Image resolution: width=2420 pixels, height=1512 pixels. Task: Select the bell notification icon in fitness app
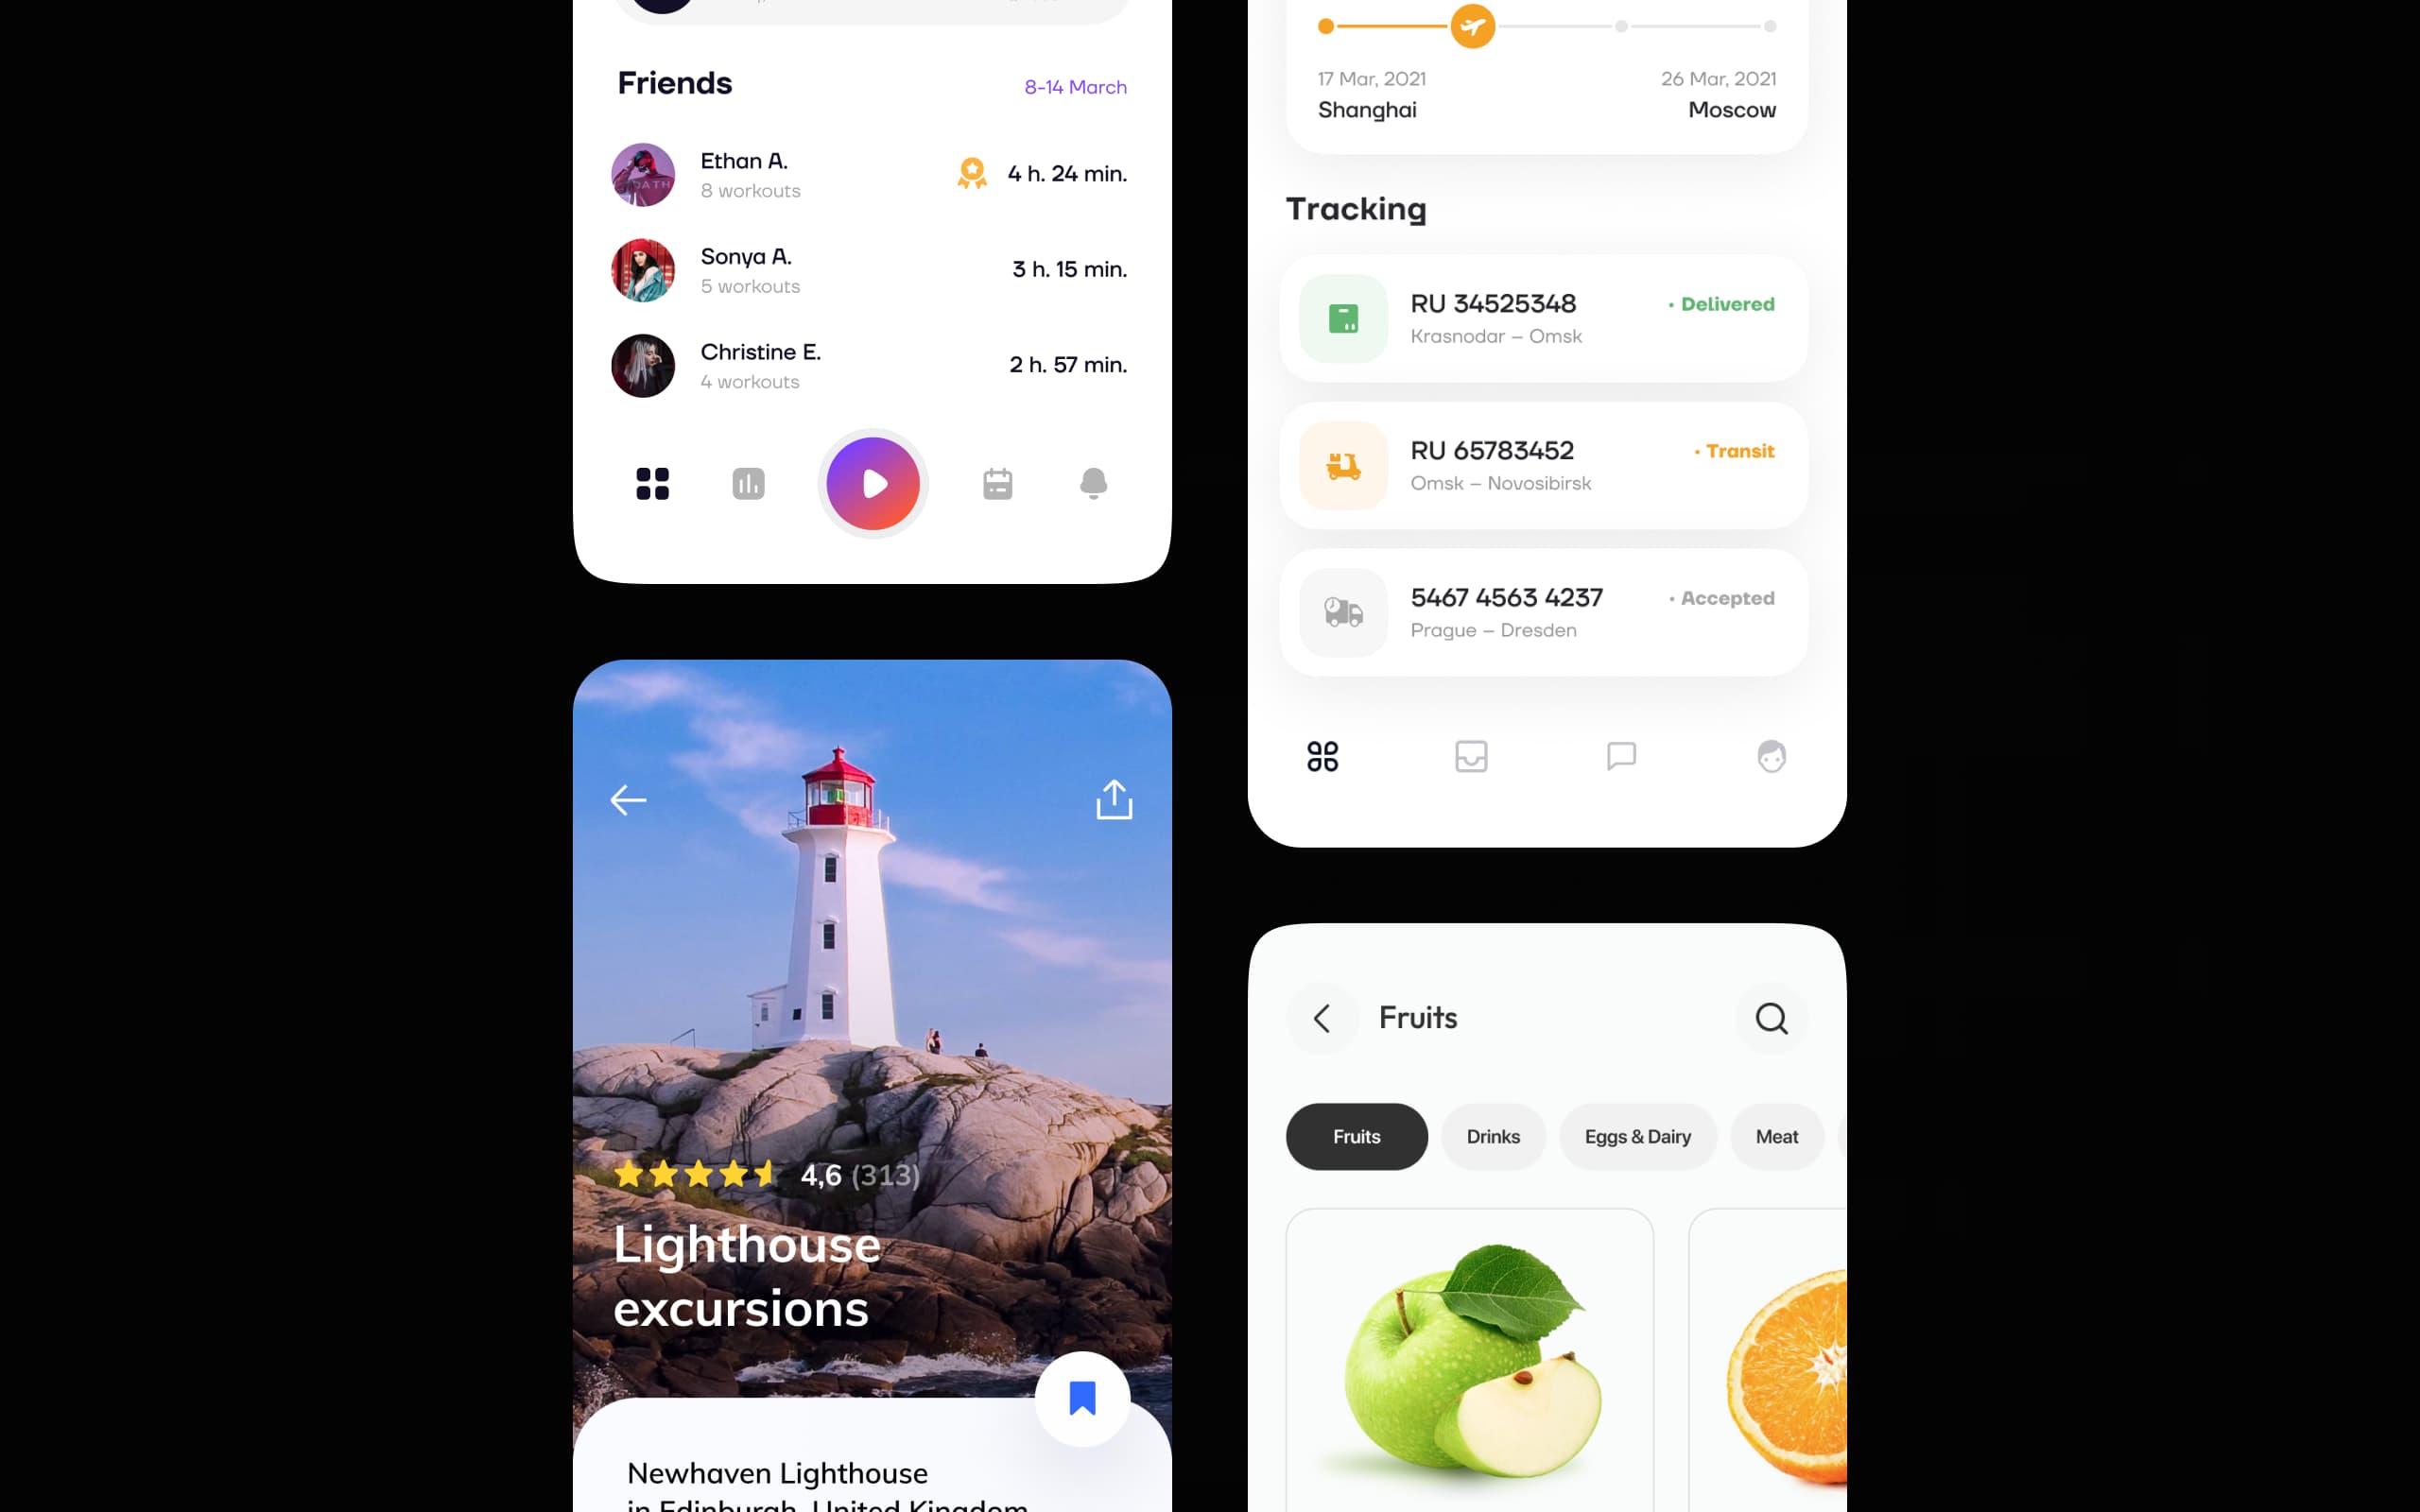(x=1094, y=483)
